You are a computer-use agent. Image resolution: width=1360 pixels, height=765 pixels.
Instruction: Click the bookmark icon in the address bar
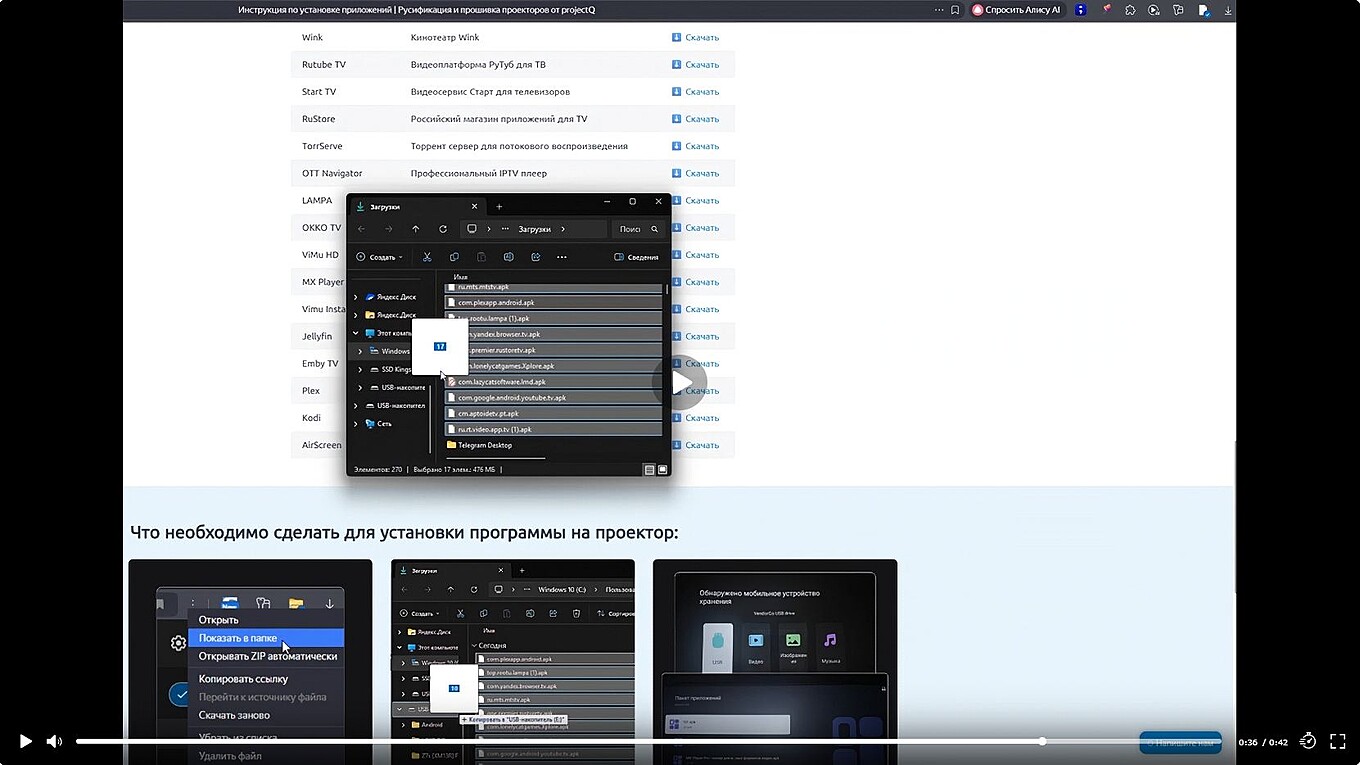coord(955,10)
